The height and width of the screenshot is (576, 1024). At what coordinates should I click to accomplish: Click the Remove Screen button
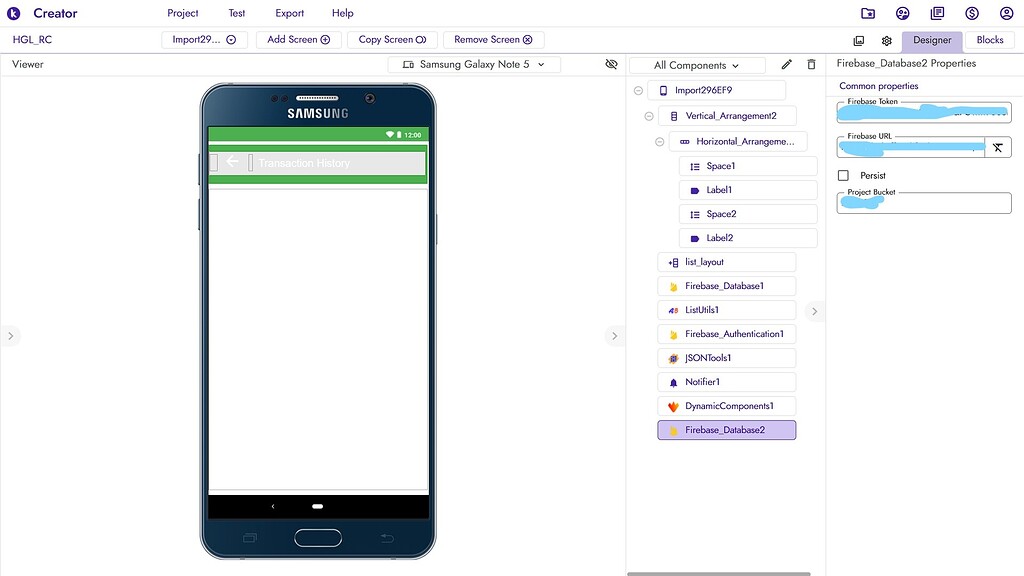(493, 39)
